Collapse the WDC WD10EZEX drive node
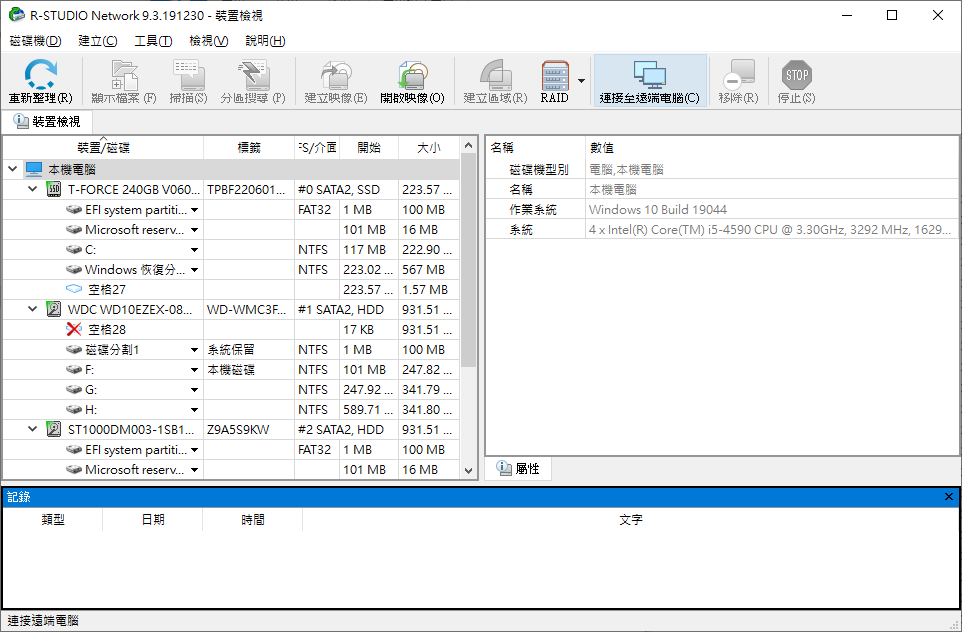Image resolution: width=962 pixels, height=632 pixels. 33,309
